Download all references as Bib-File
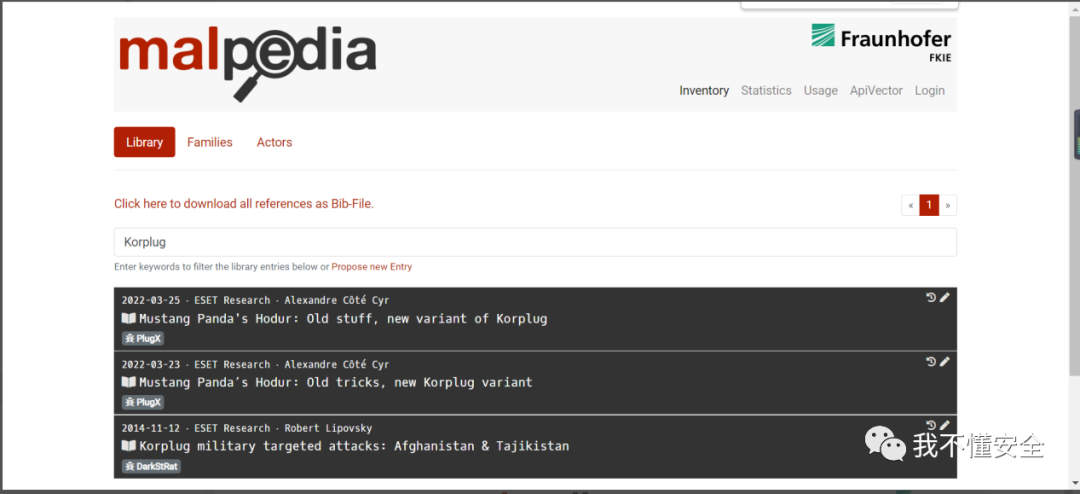This screenshot has width=1080, height=494. click(244, 203)
